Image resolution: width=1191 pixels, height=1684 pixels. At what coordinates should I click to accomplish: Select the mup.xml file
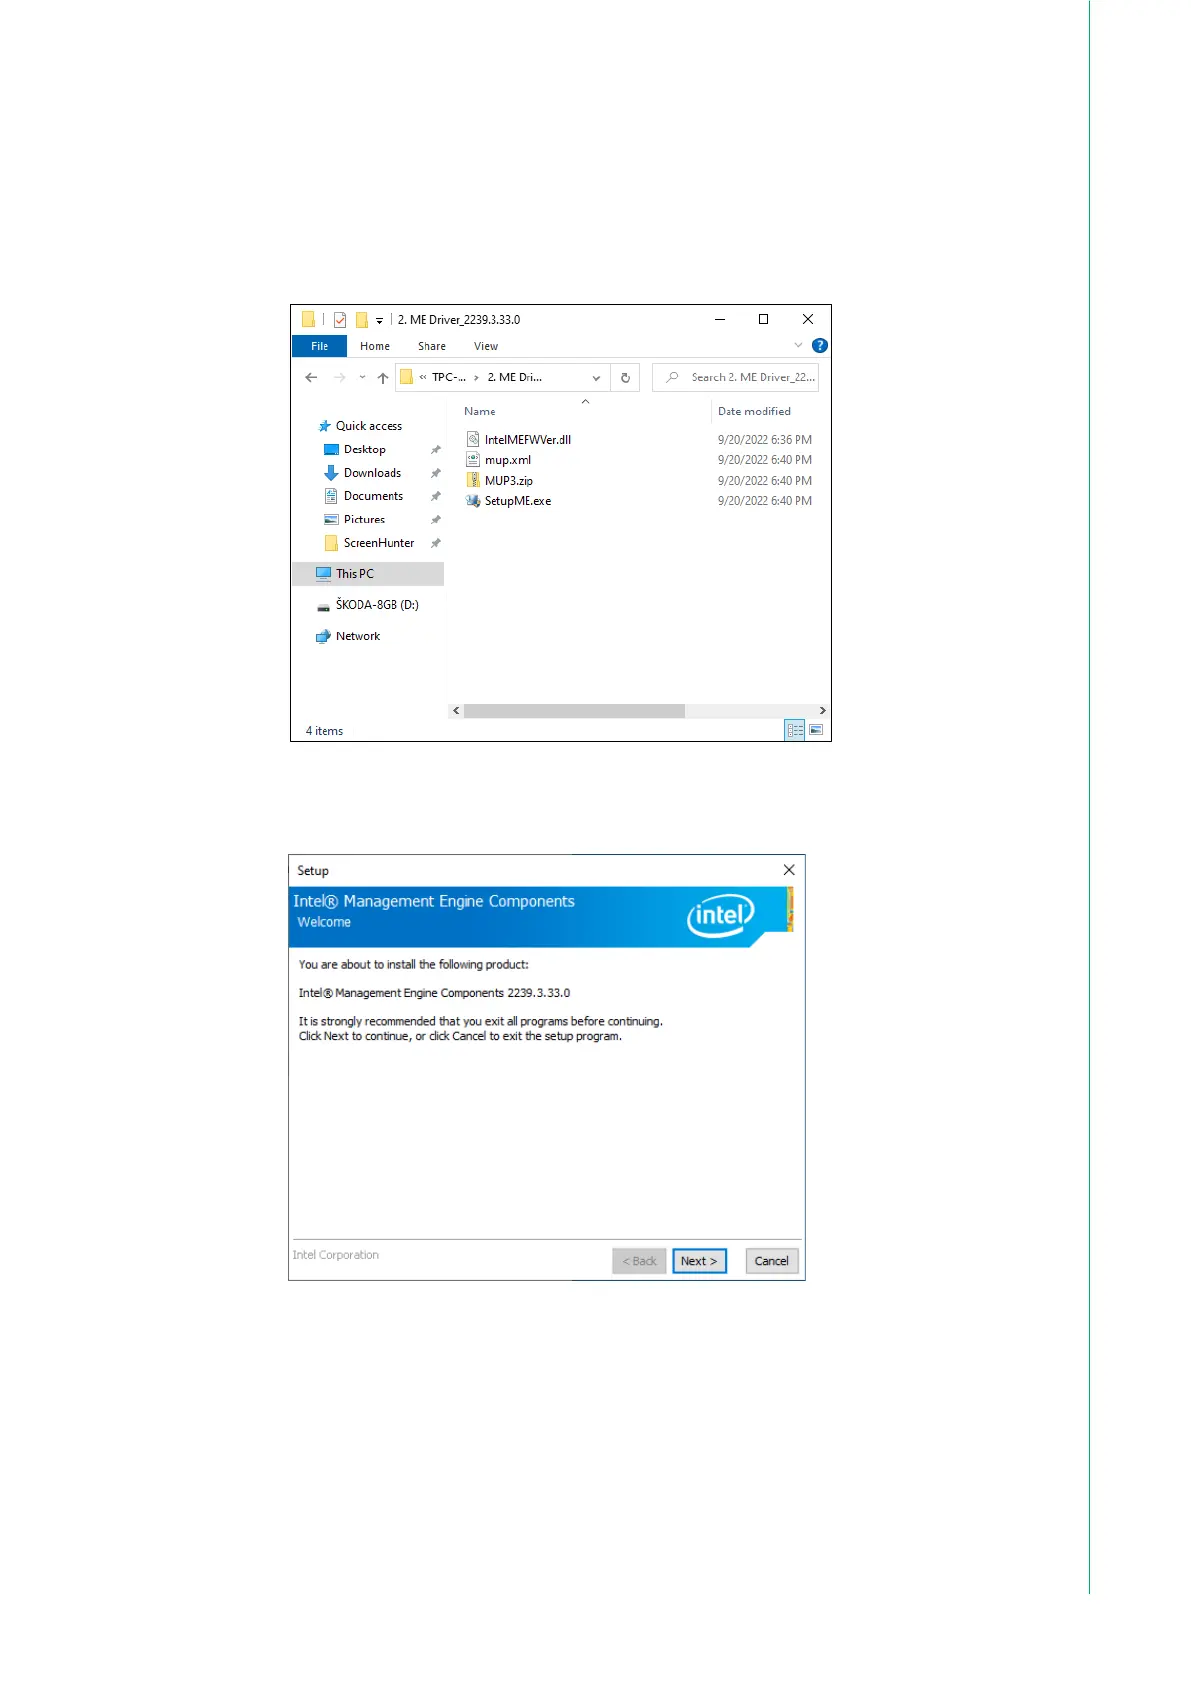coord(508,460)
